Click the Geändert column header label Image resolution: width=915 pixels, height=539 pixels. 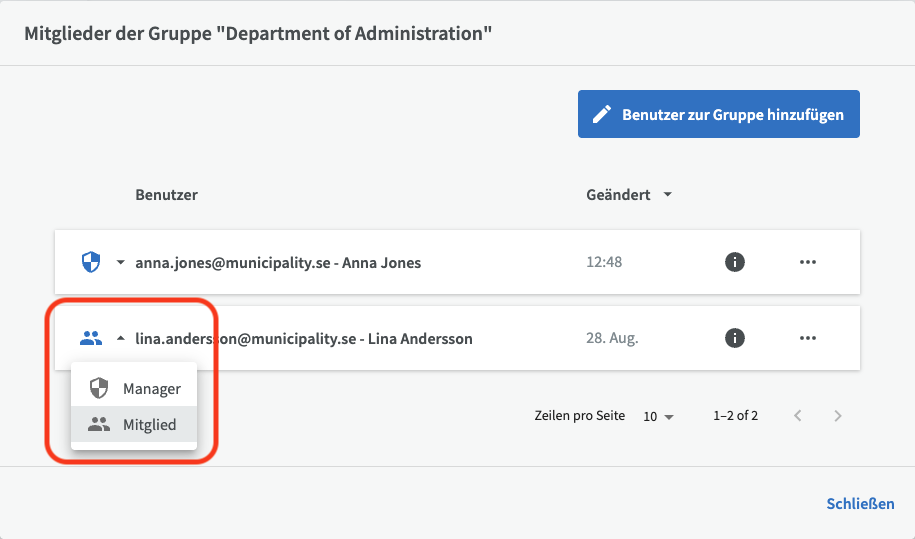618,195
